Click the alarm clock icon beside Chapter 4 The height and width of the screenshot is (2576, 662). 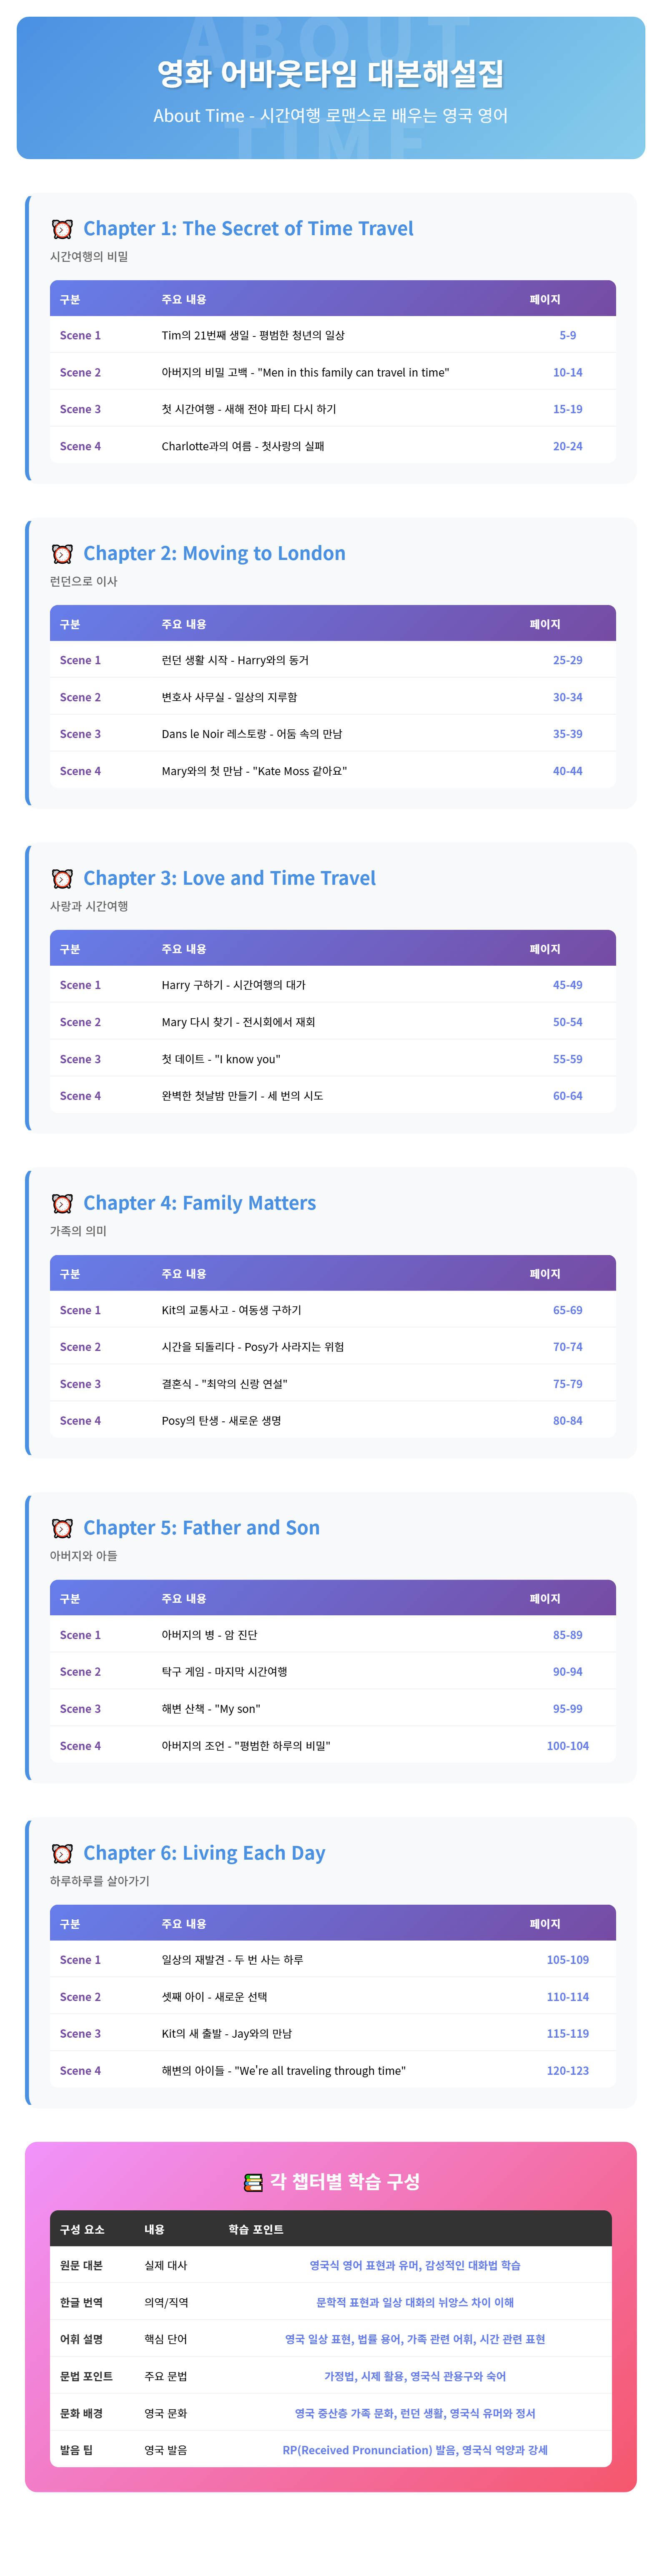click(x=62, y=1204)
